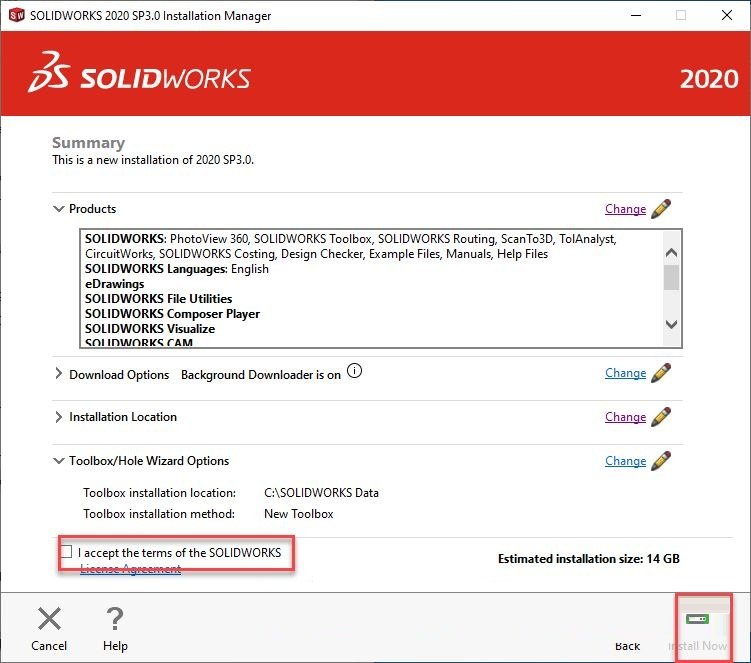The image size is (751, 663).
Task: Click the New Toolbox method value
Action: [x=299, y=514]
